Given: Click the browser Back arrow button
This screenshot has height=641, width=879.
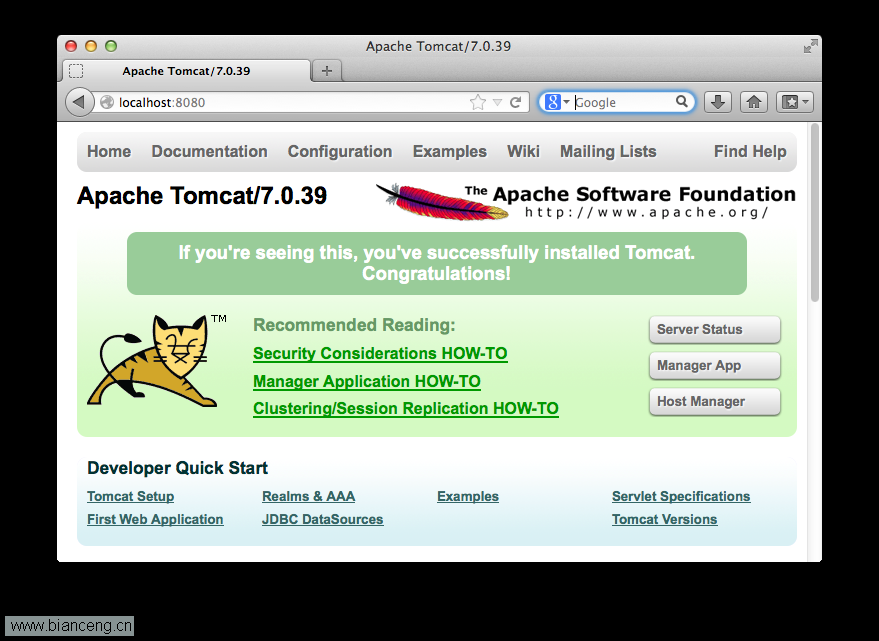Looking at the screenshot, I should [79, 102].
